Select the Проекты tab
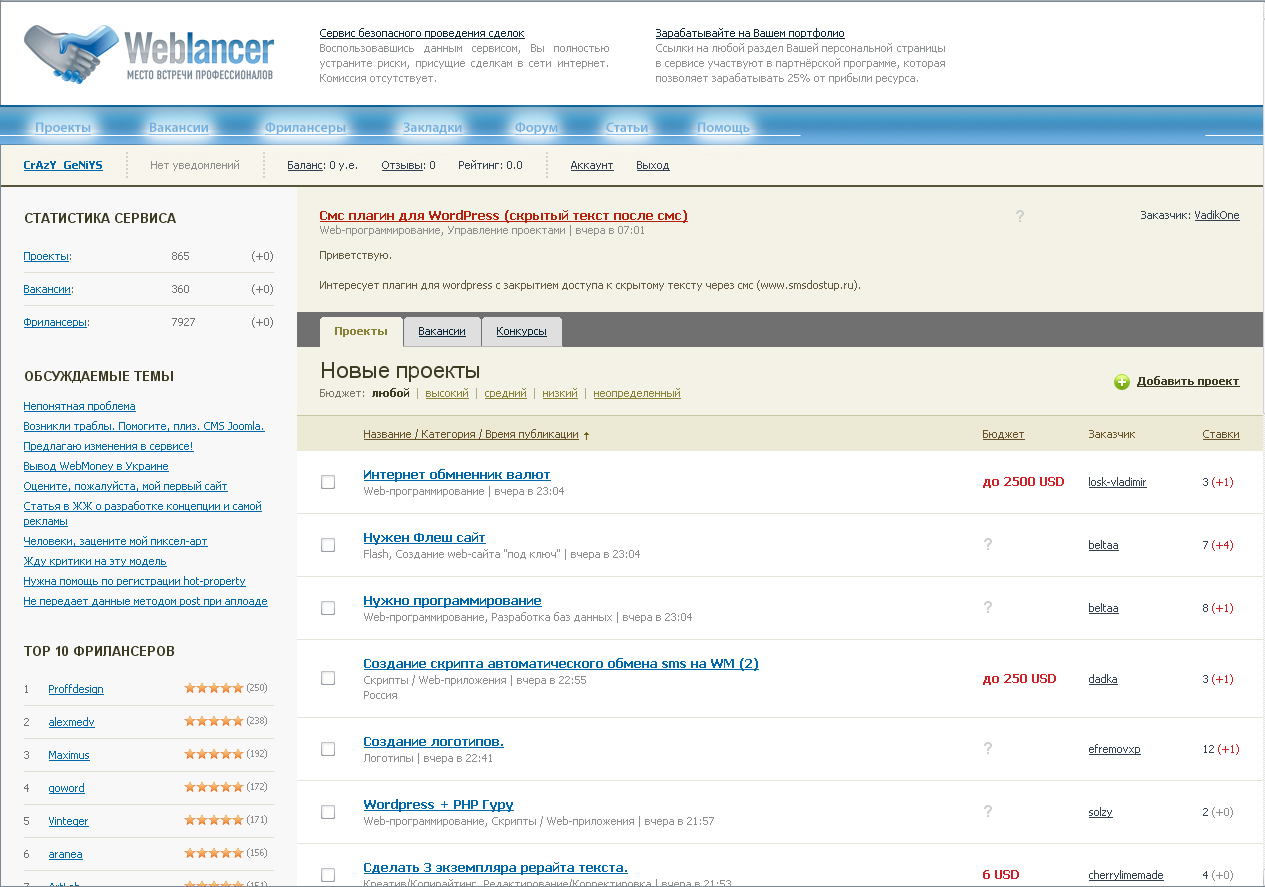This screenshot has height=887, width=1265. pyautogui.click(x=361, y=331)
